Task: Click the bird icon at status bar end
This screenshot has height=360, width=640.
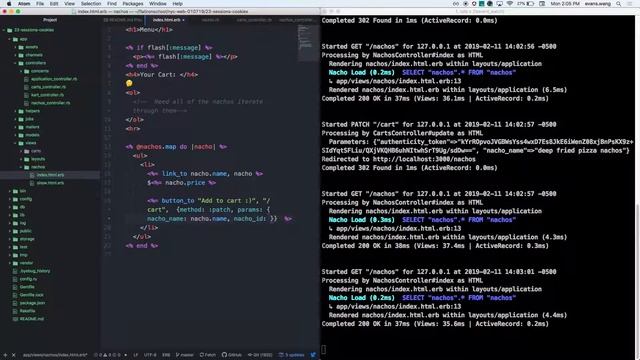Action: click(313, 355)
